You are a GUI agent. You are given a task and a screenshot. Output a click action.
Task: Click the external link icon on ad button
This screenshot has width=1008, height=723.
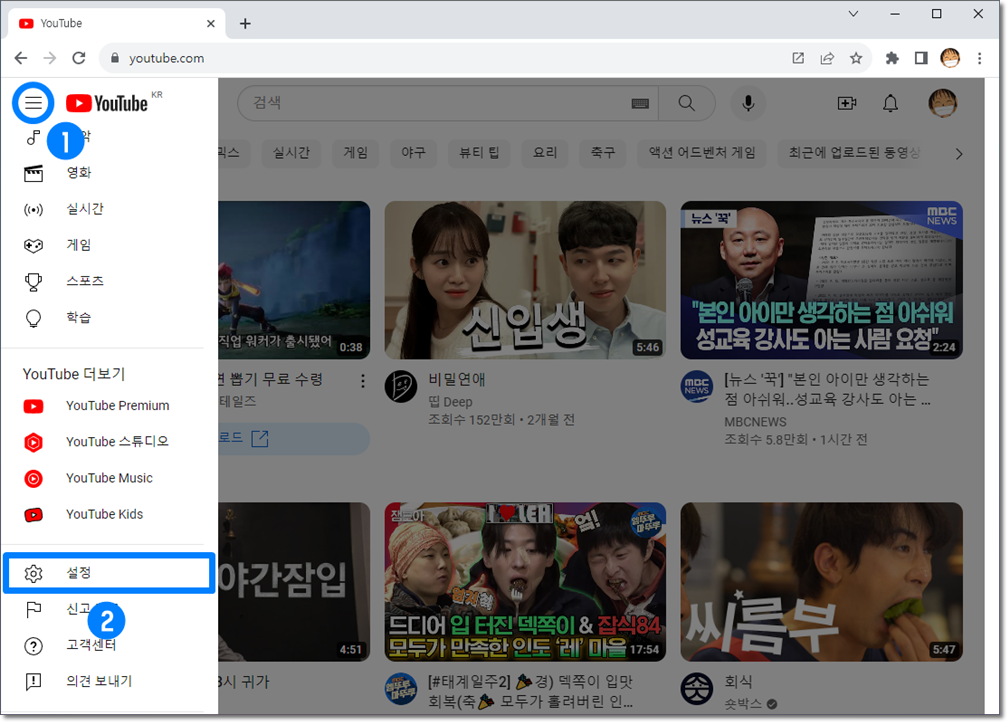tap(260, 439)
